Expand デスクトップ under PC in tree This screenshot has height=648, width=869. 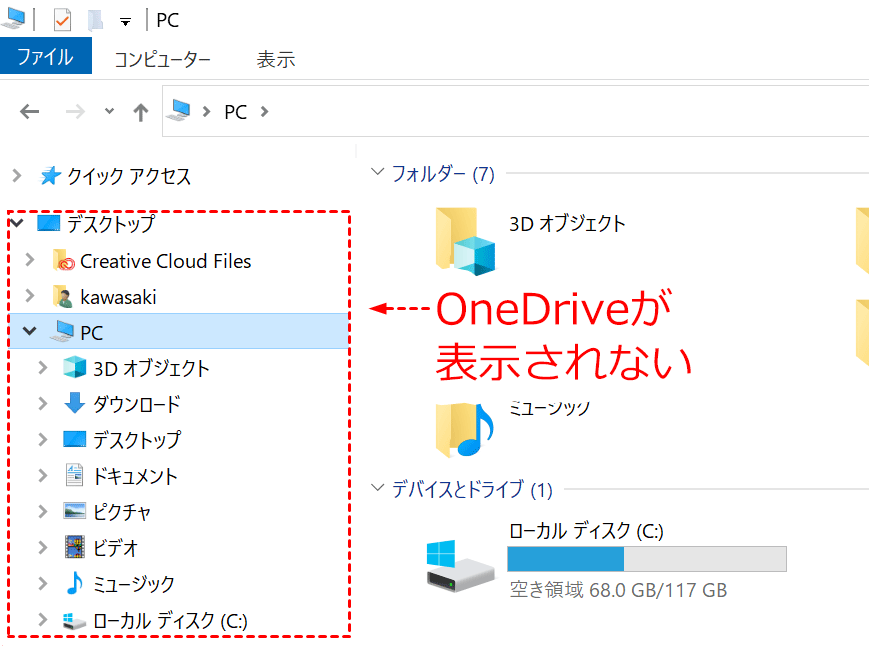point(43,439)
